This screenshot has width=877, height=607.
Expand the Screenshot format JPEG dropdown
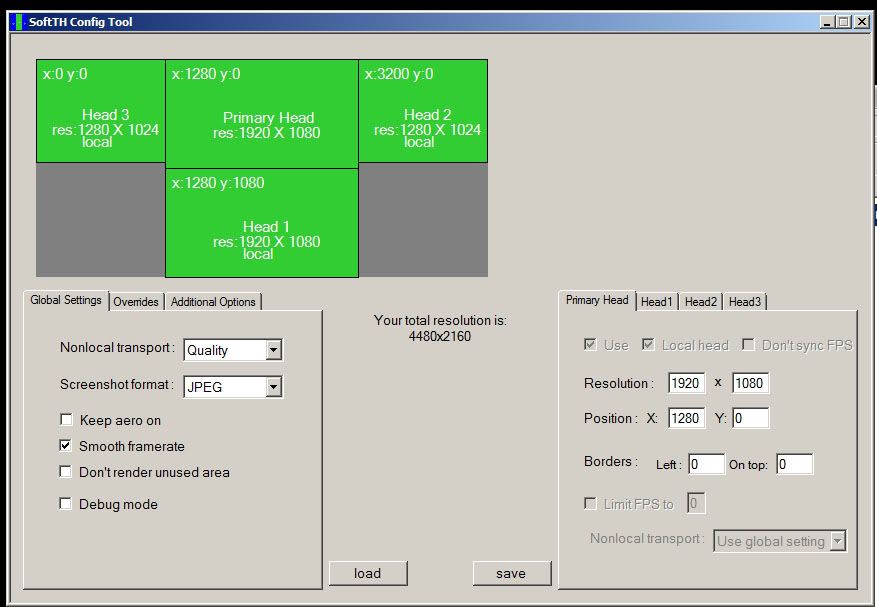click(x=273, y=386)
